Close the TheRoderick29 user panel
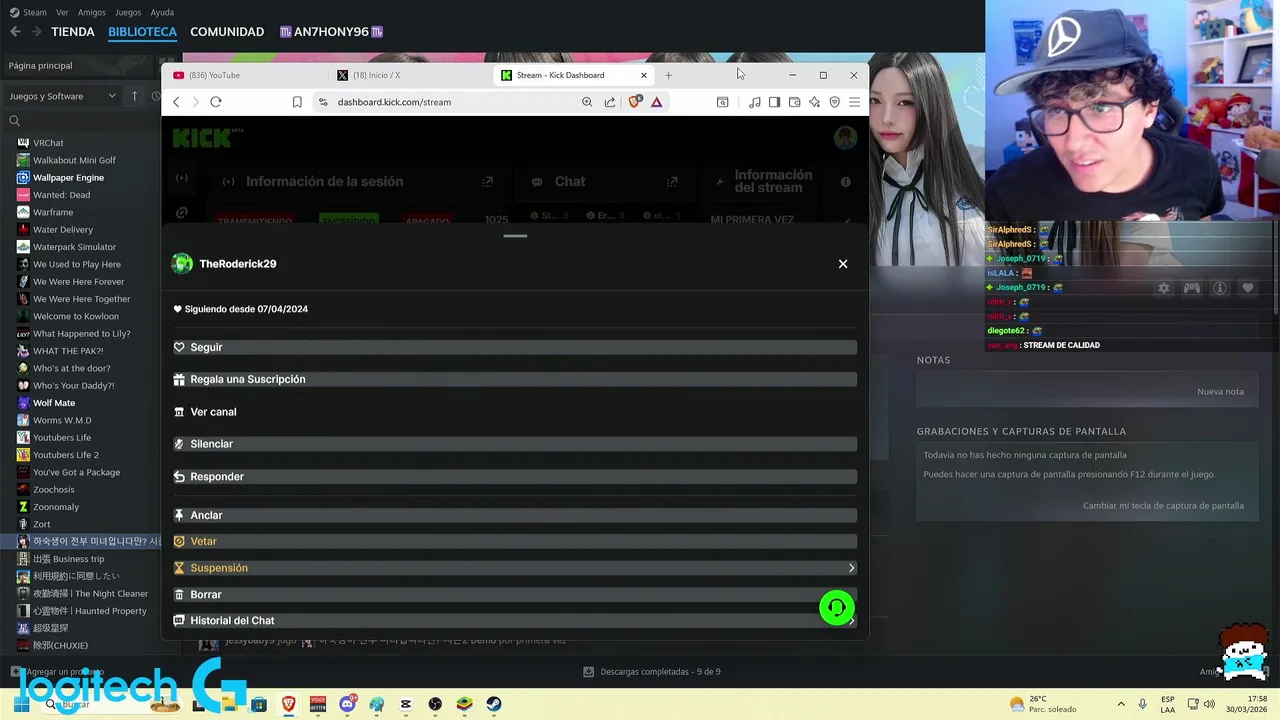 pos(843,264)
